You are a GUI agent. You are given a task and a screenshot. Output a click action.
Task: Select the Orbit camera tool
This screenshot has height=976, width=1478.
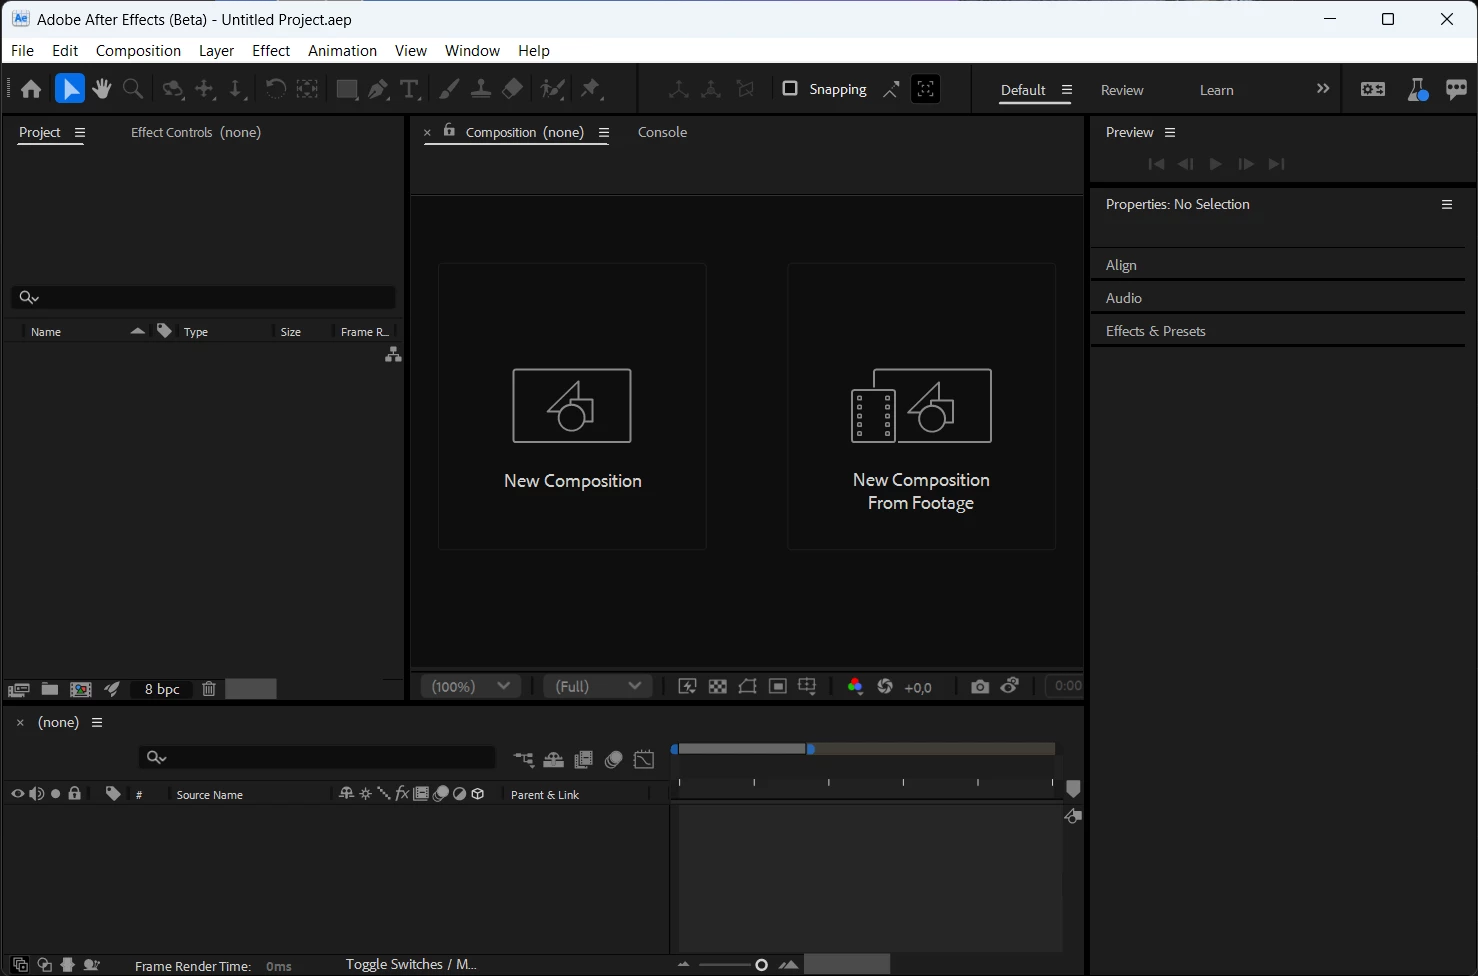[x=173, y=89]
